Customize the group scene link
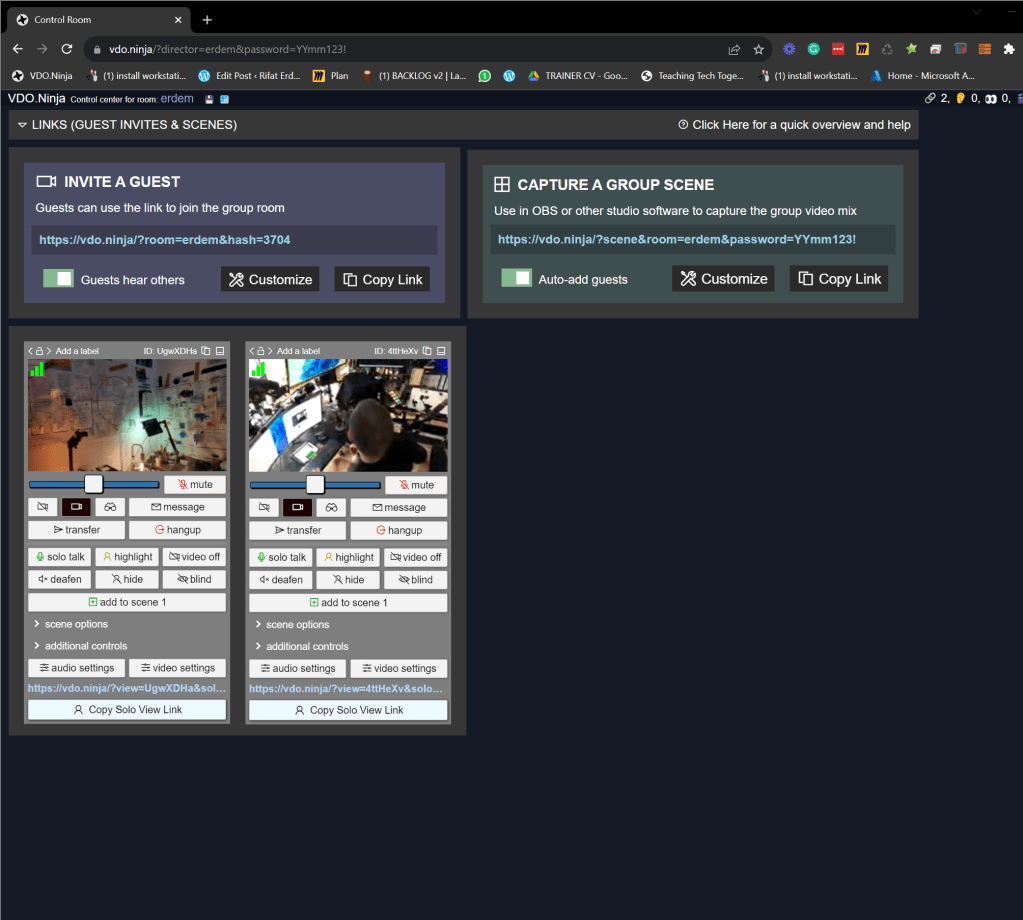Image resolution: width=1023 pixels, height=920 pixels. (723, 279)
